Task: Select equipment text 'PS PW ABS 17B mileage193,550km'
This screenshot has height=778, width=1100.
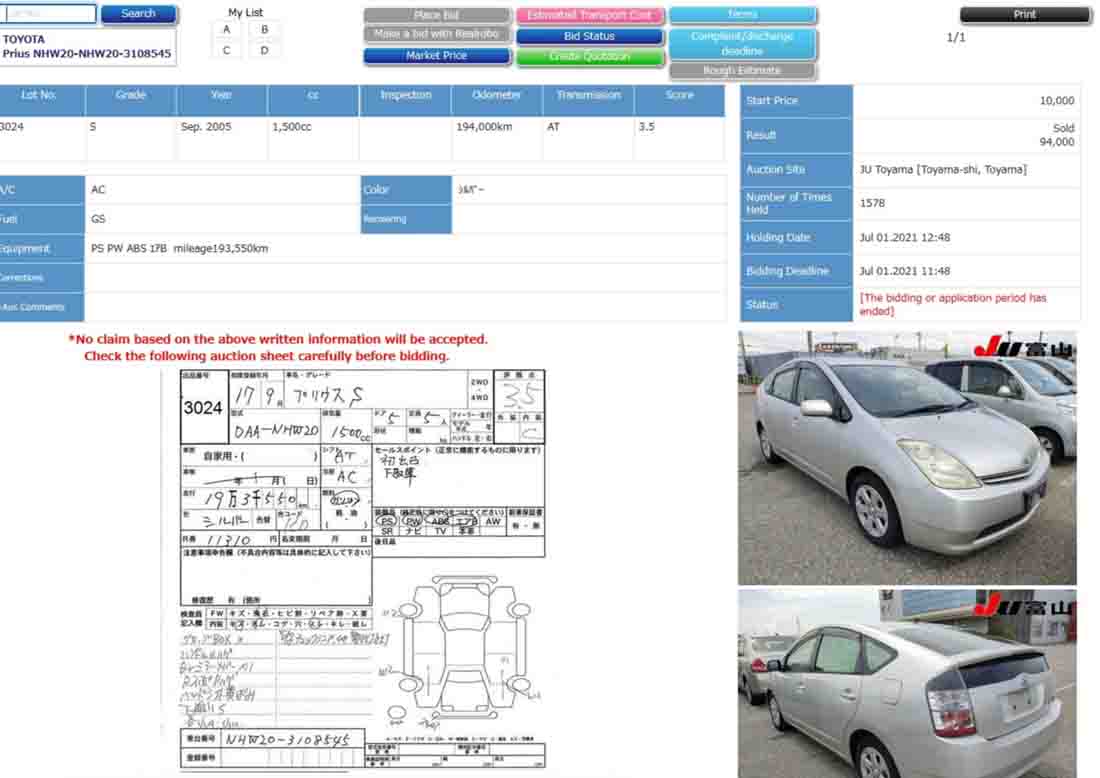Action: click(x=180, y=248)
